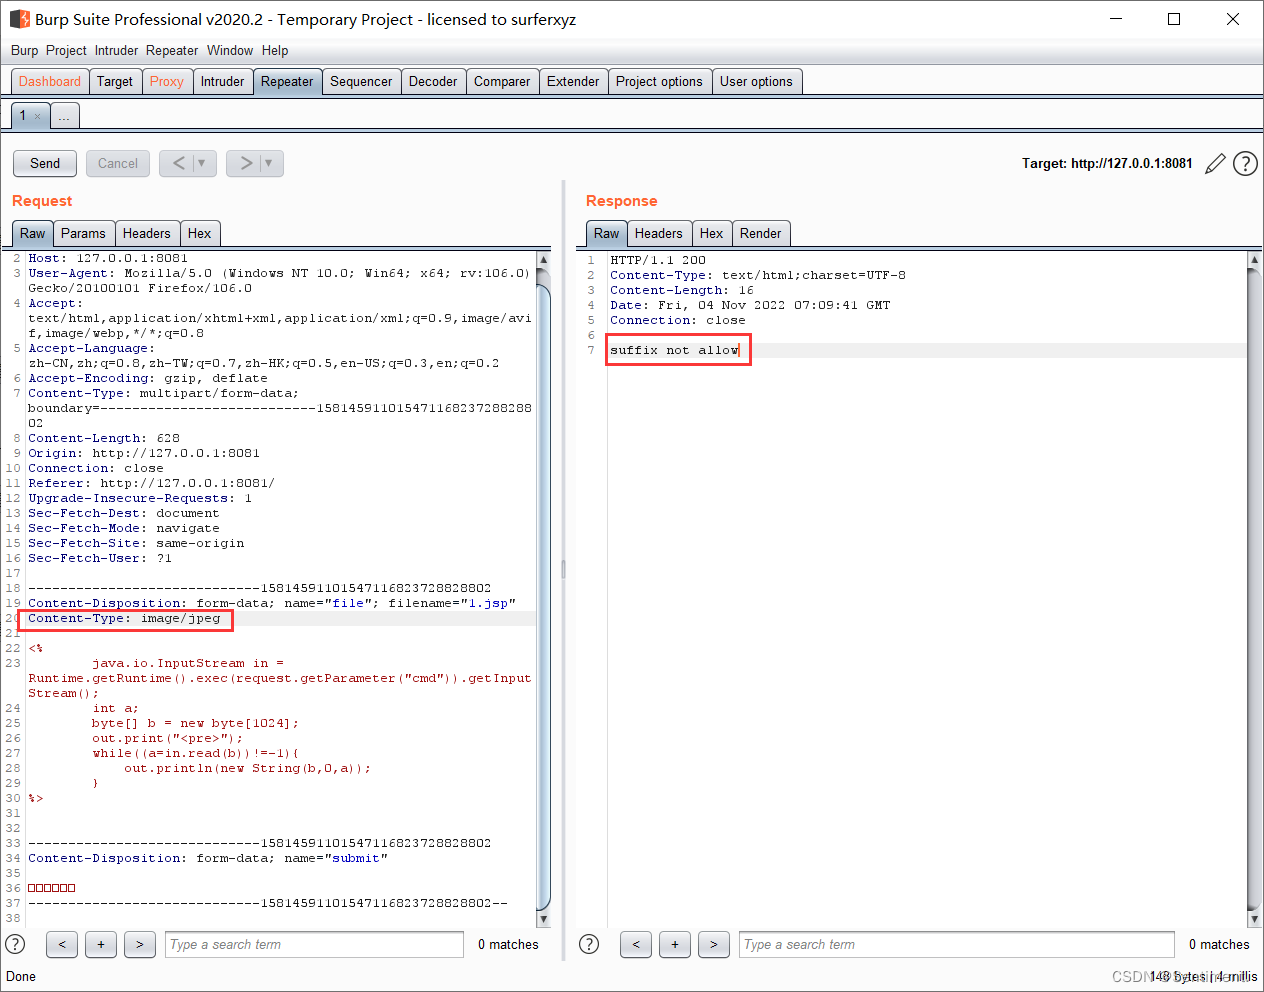Screen dimensions: 1264x992
Task: Click the Cancel button
Action: tap(118, 163)
